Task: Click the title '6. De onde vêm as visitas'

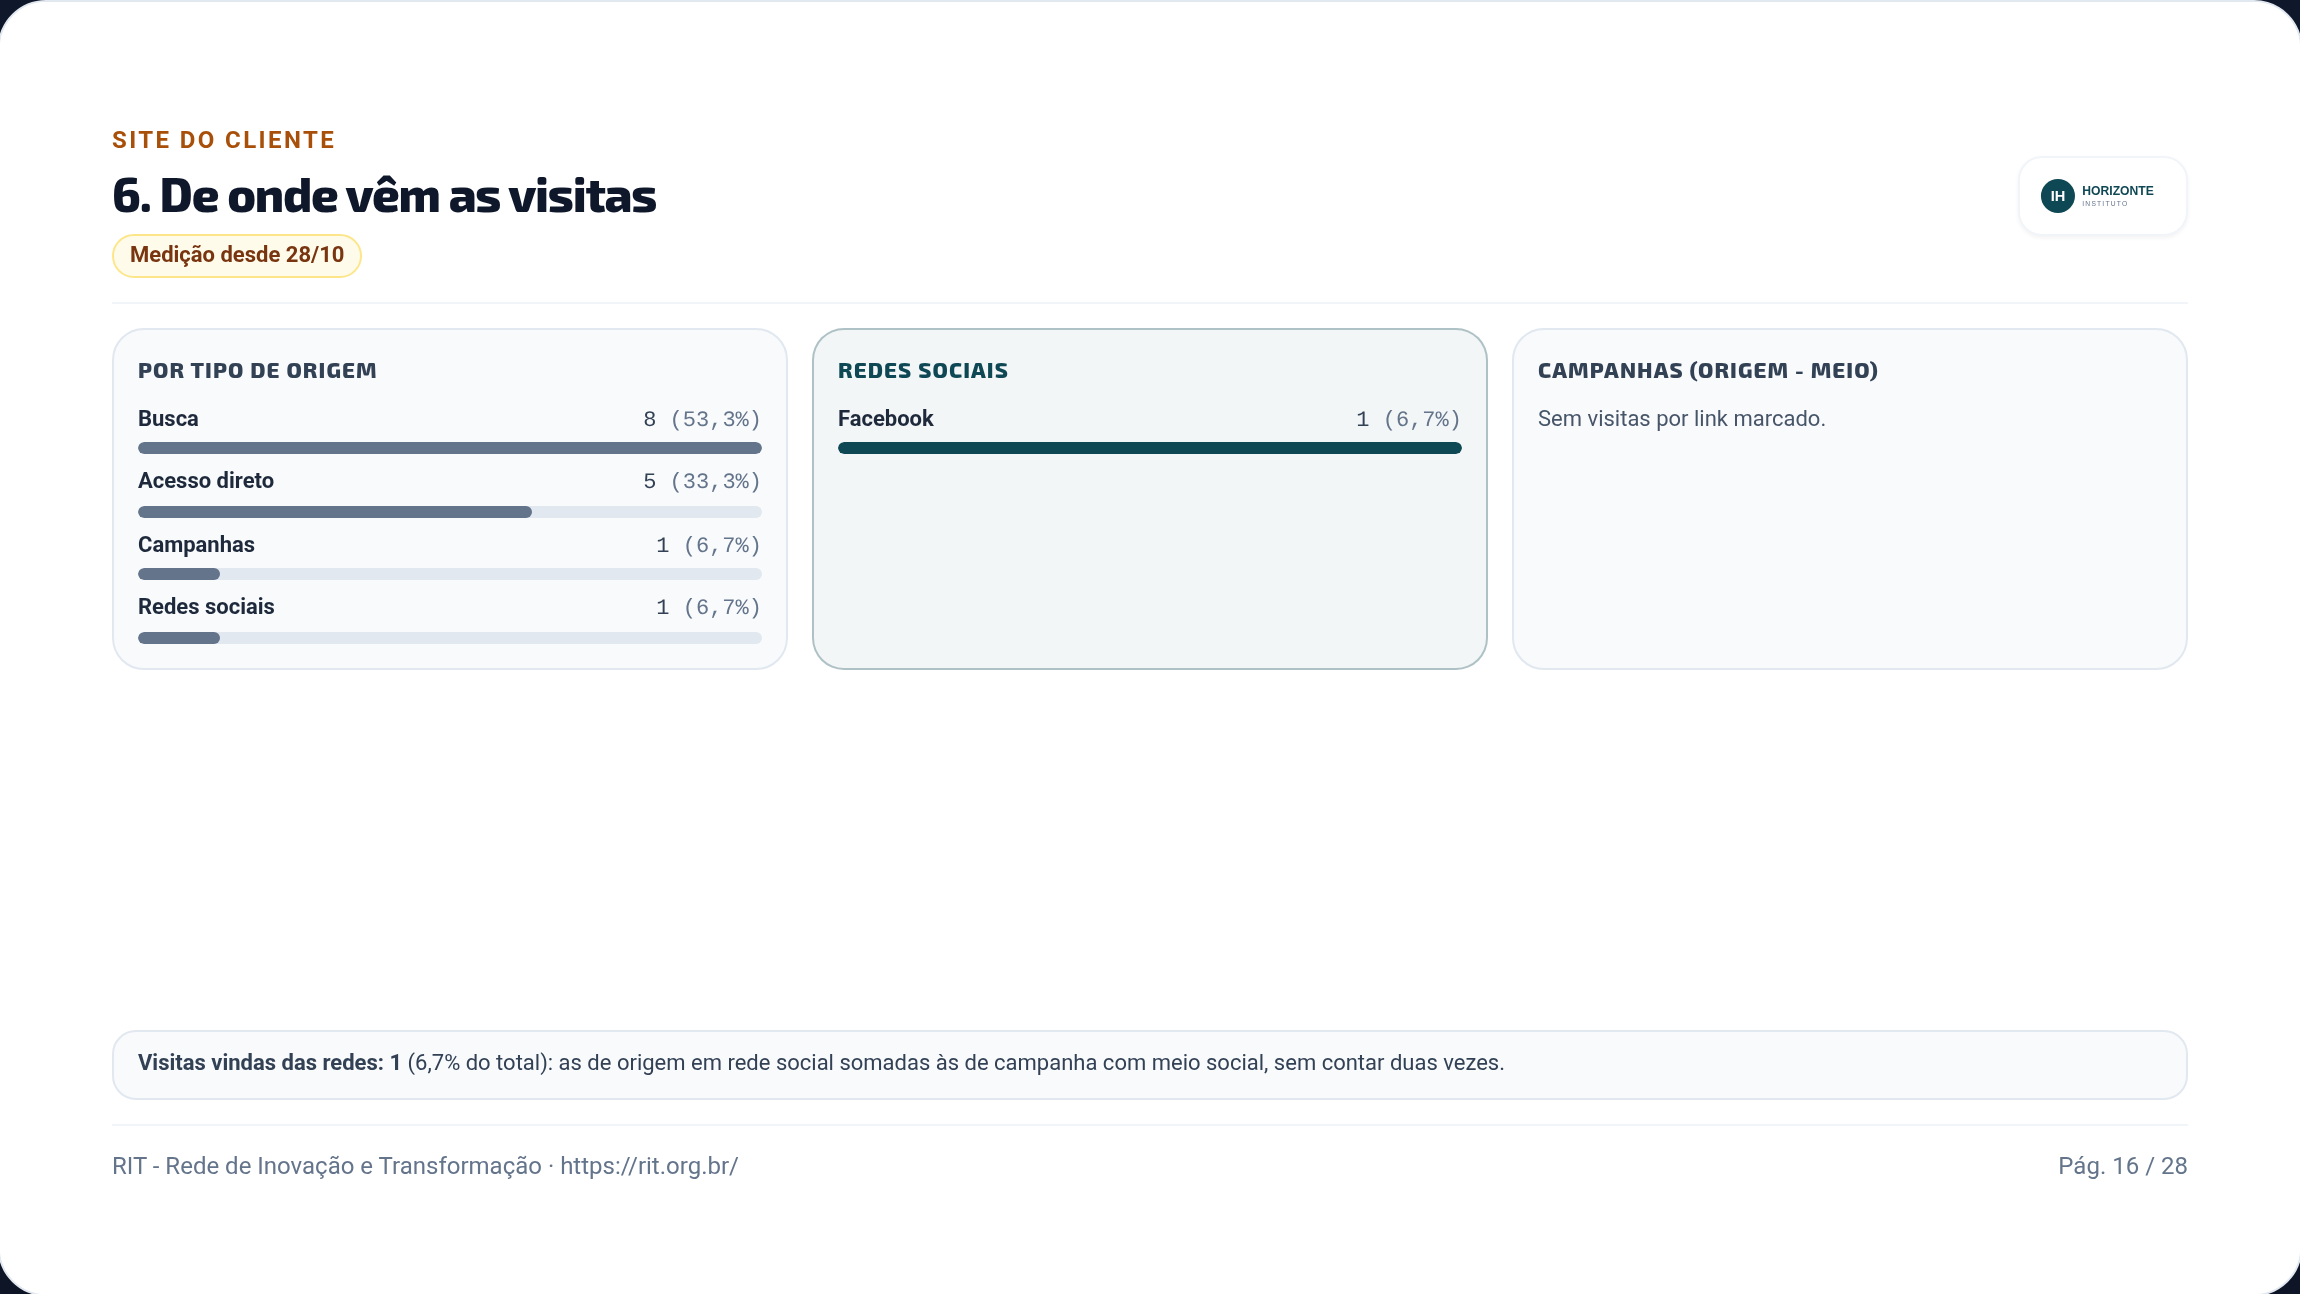Action: coord(384,196)
